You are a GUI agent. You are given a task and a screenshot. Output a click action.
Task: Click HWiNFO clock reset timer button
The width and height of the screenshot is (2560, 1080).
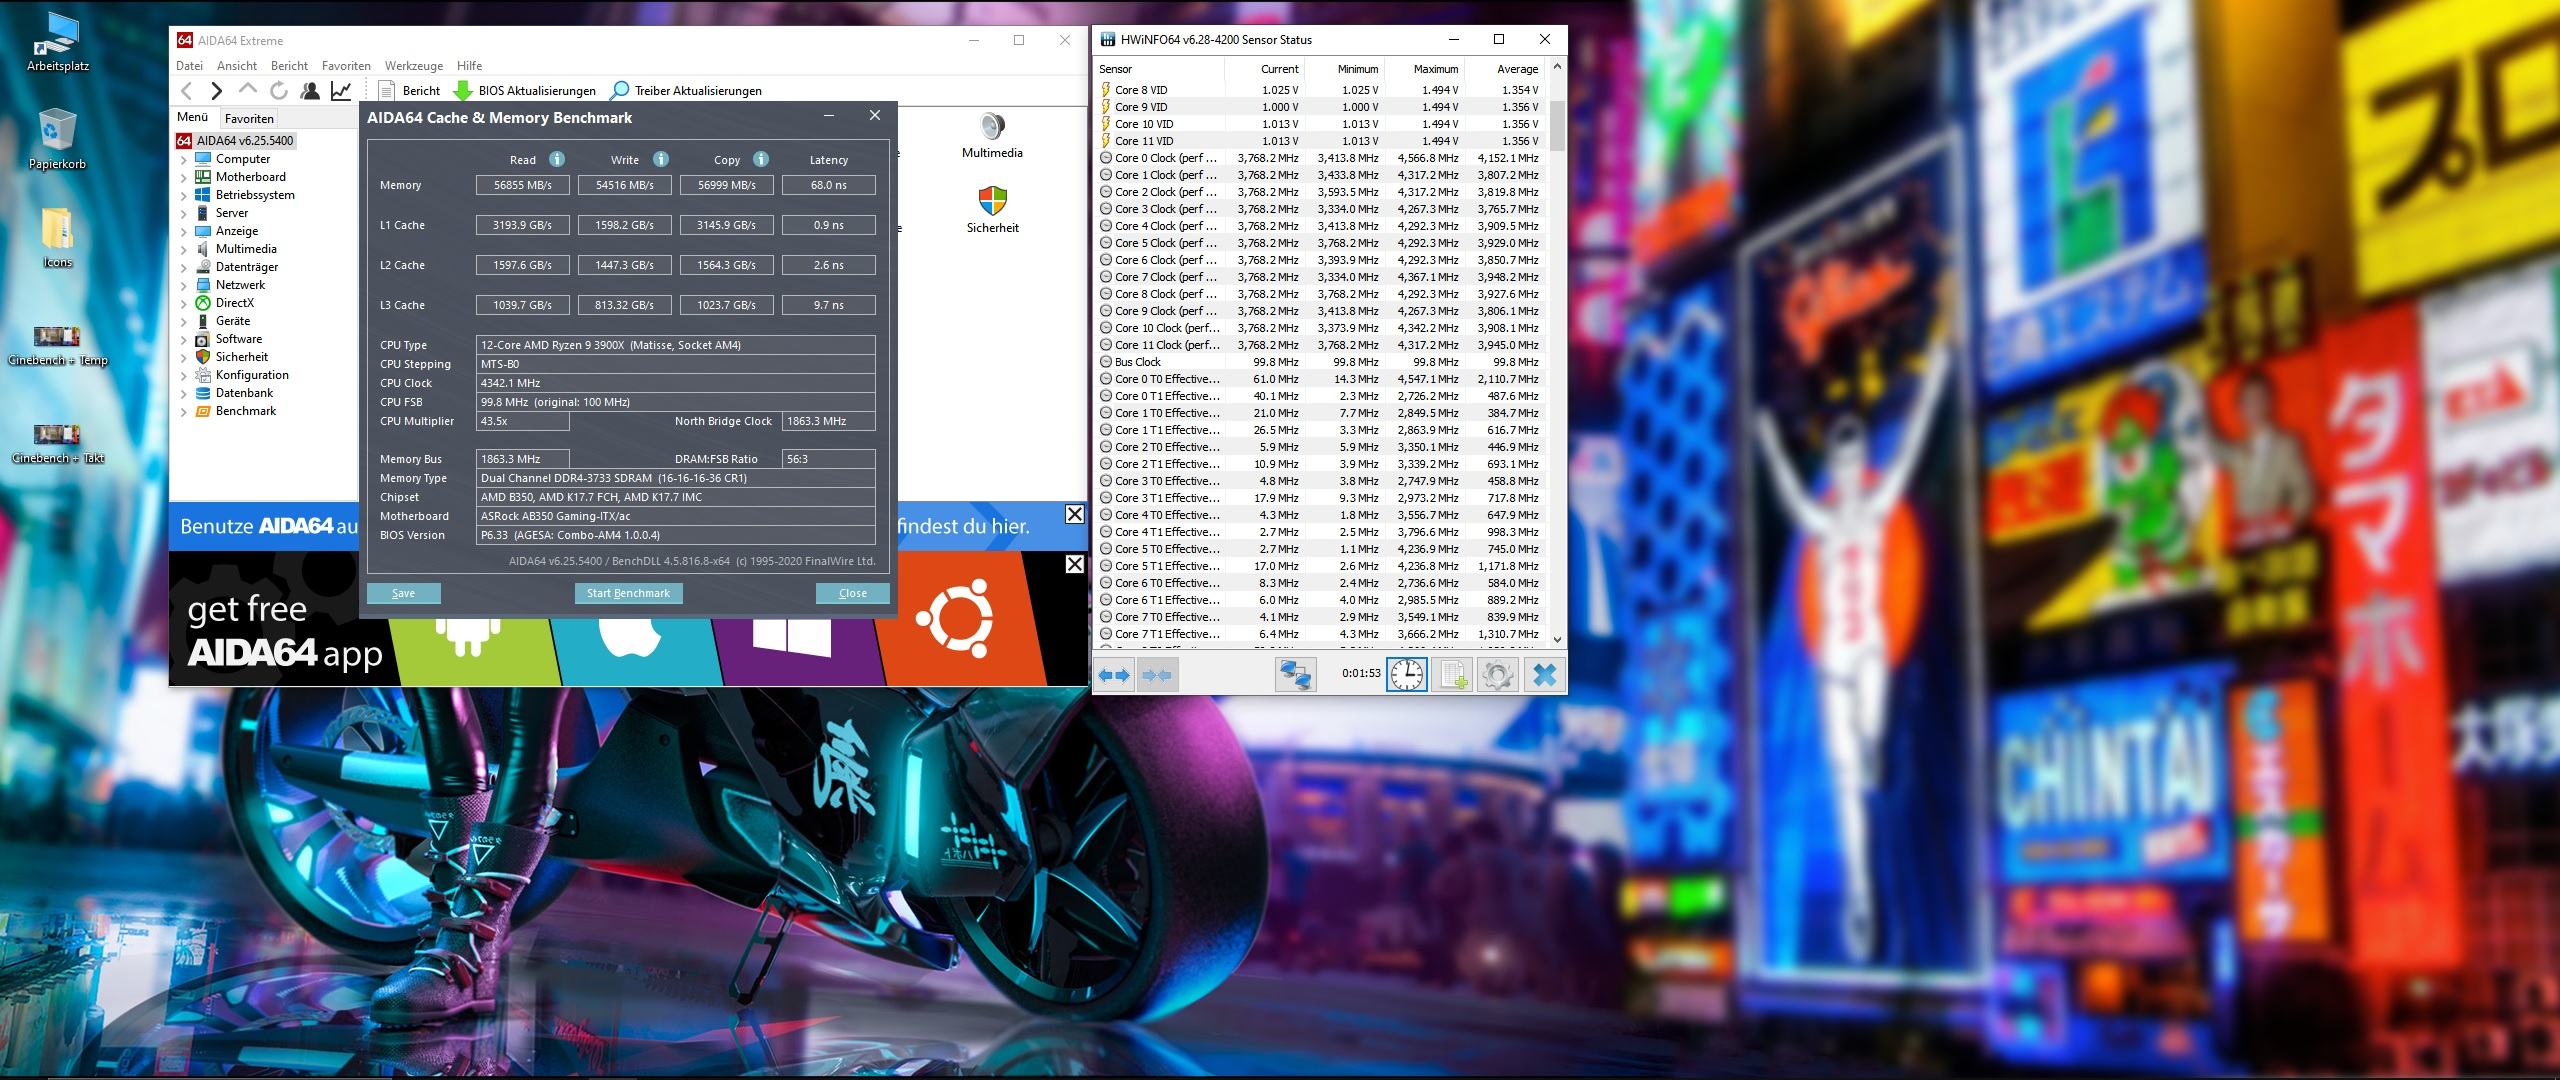1407,676
